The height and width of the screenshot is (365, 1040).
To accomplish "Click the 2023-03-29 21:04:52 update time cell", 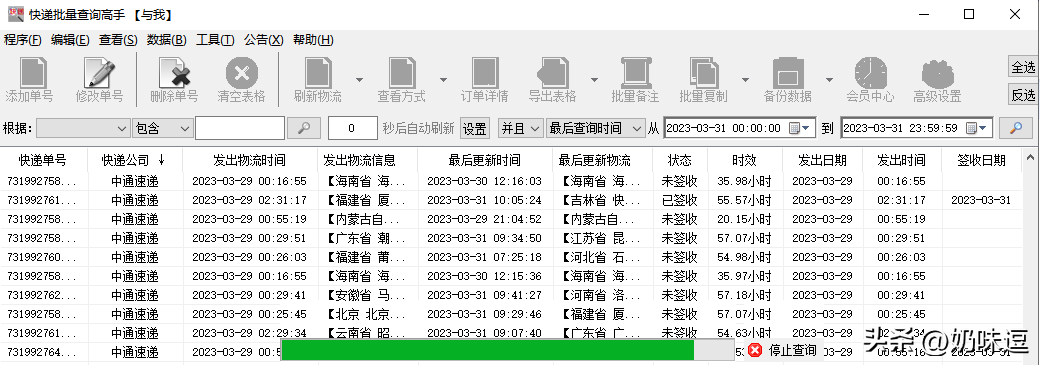I will pos(484,219).
